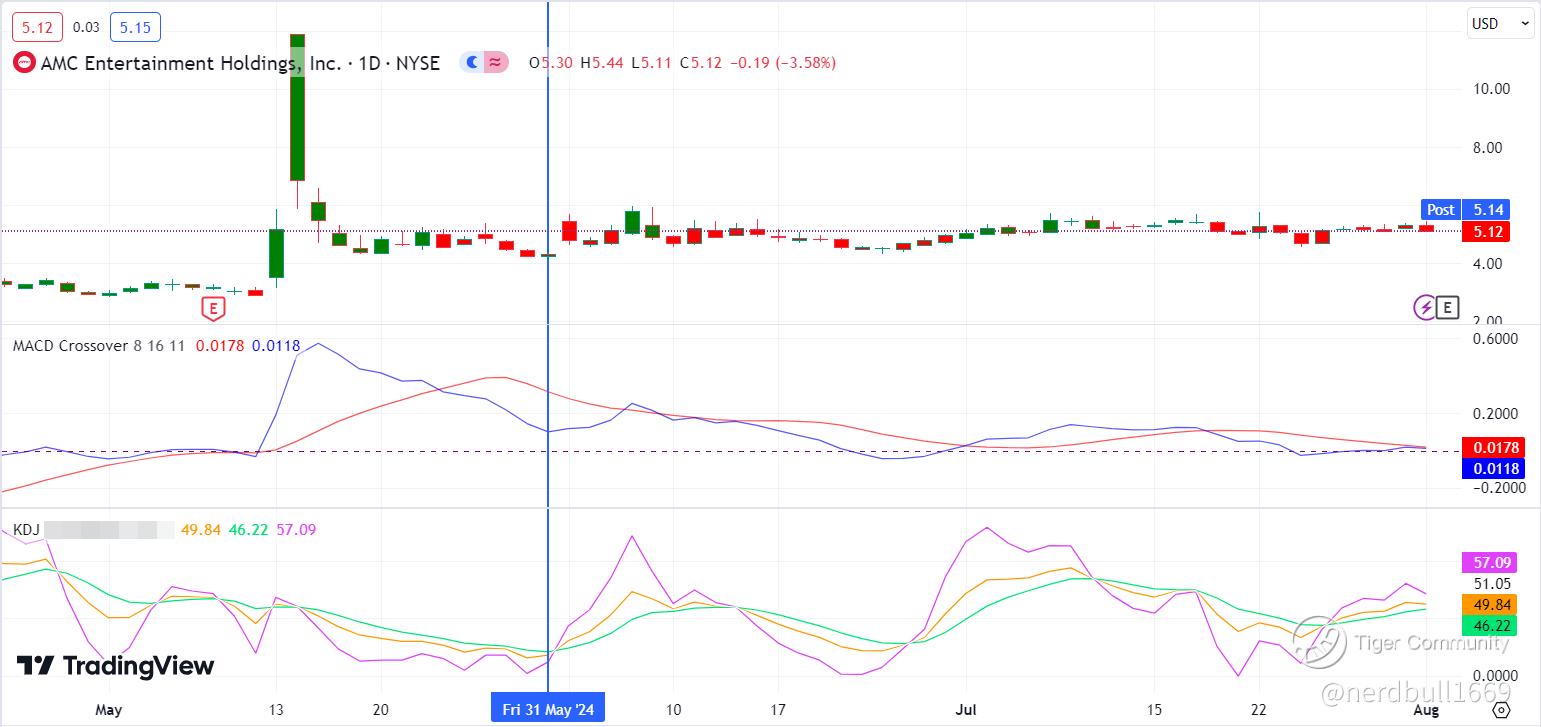Click the tall green candle on May 14
Viewport: 1541px width, 727px height.
[x=297, y=107]
